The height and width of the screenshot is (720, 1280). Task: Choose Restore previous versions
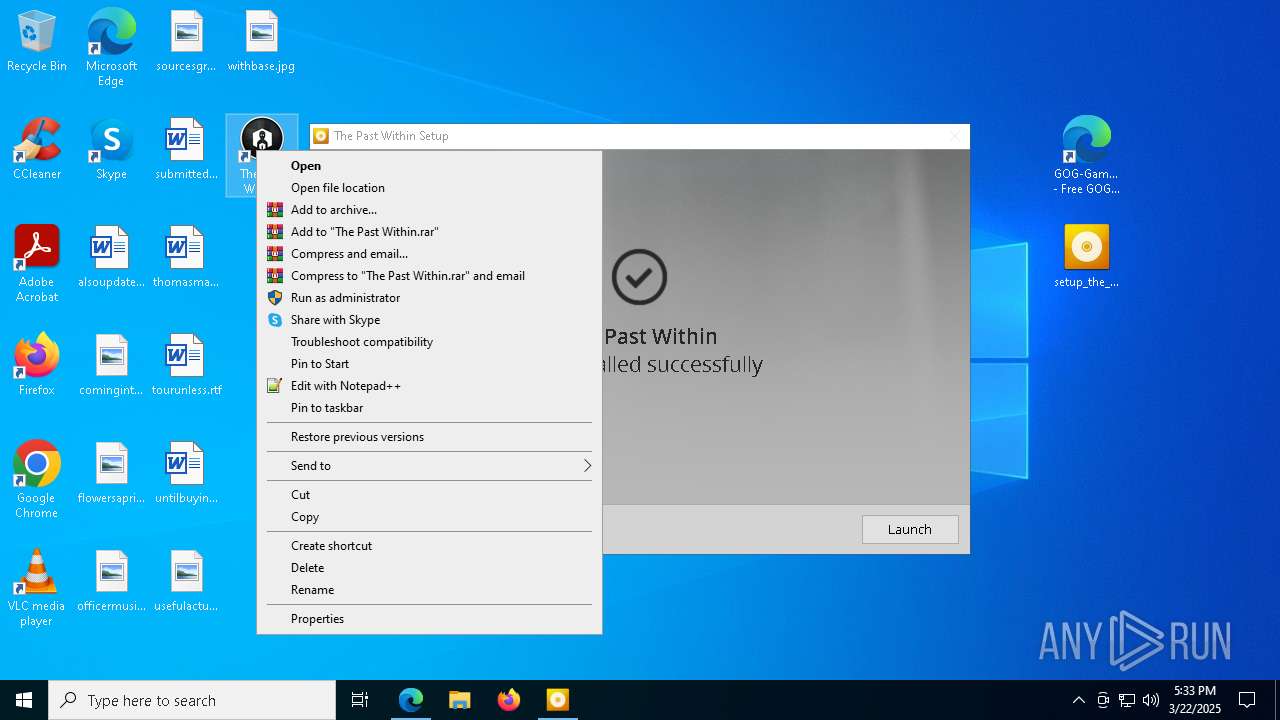(x=429, y=437)
